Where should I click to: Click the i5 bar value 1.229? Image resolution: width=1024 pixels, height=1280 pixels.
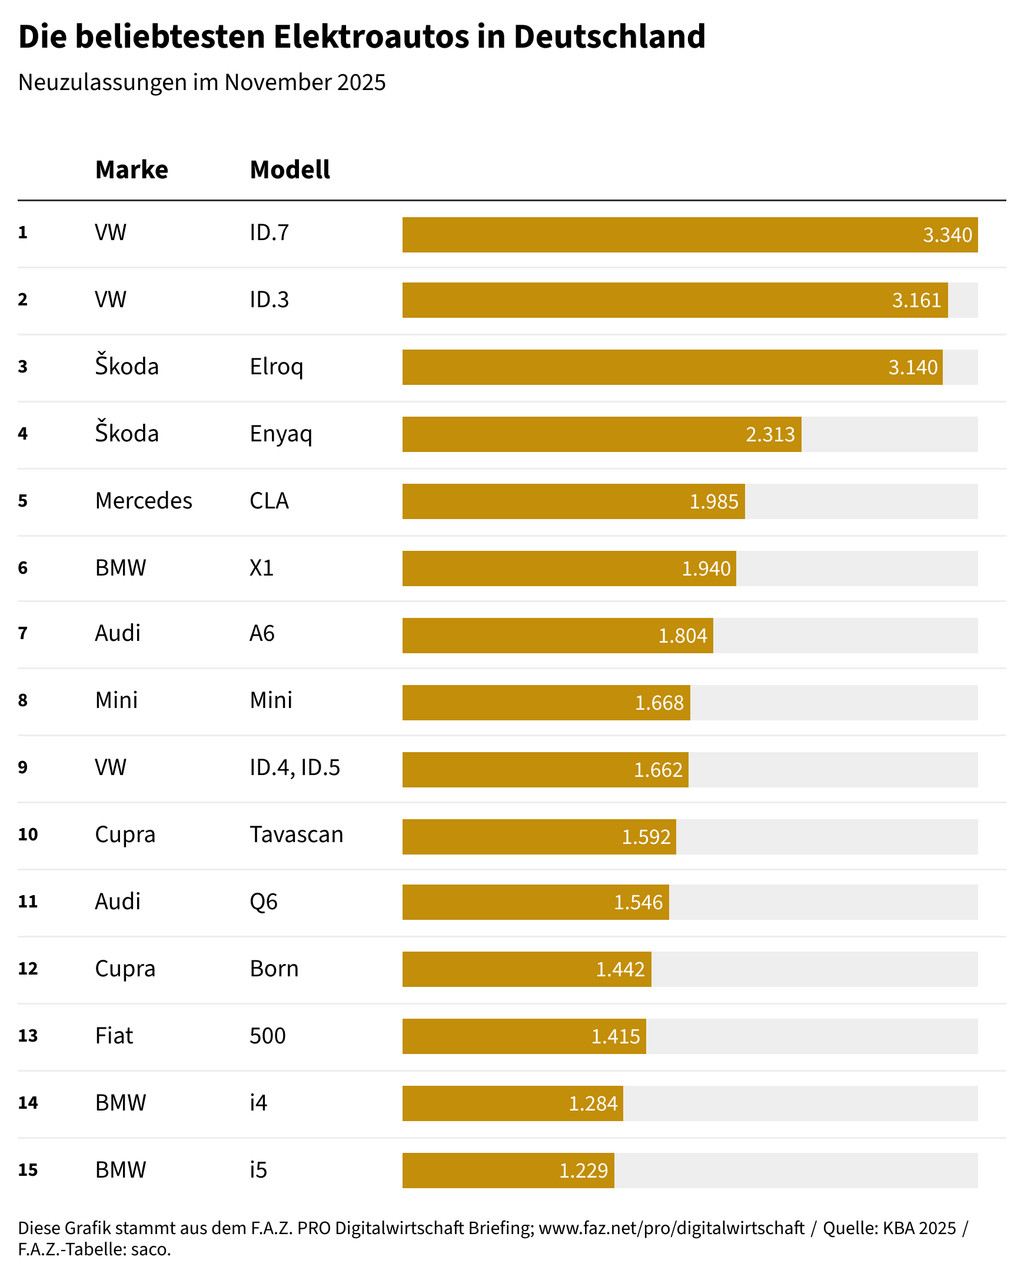click(x=583, y=1171)
